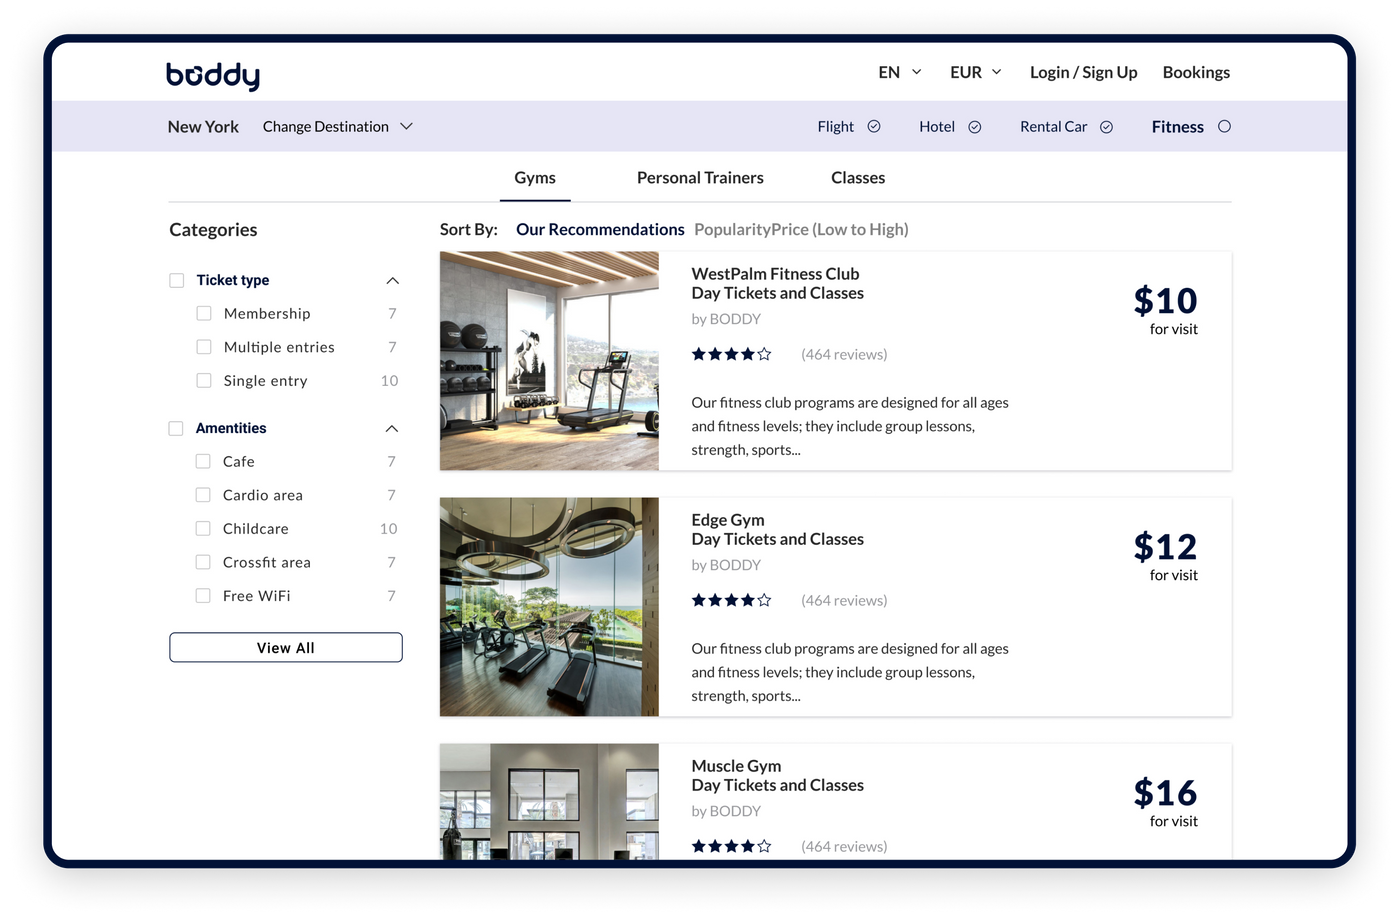1398x919 pixels.
Task: Check the Childcare filter
Action: coord(203,529)
